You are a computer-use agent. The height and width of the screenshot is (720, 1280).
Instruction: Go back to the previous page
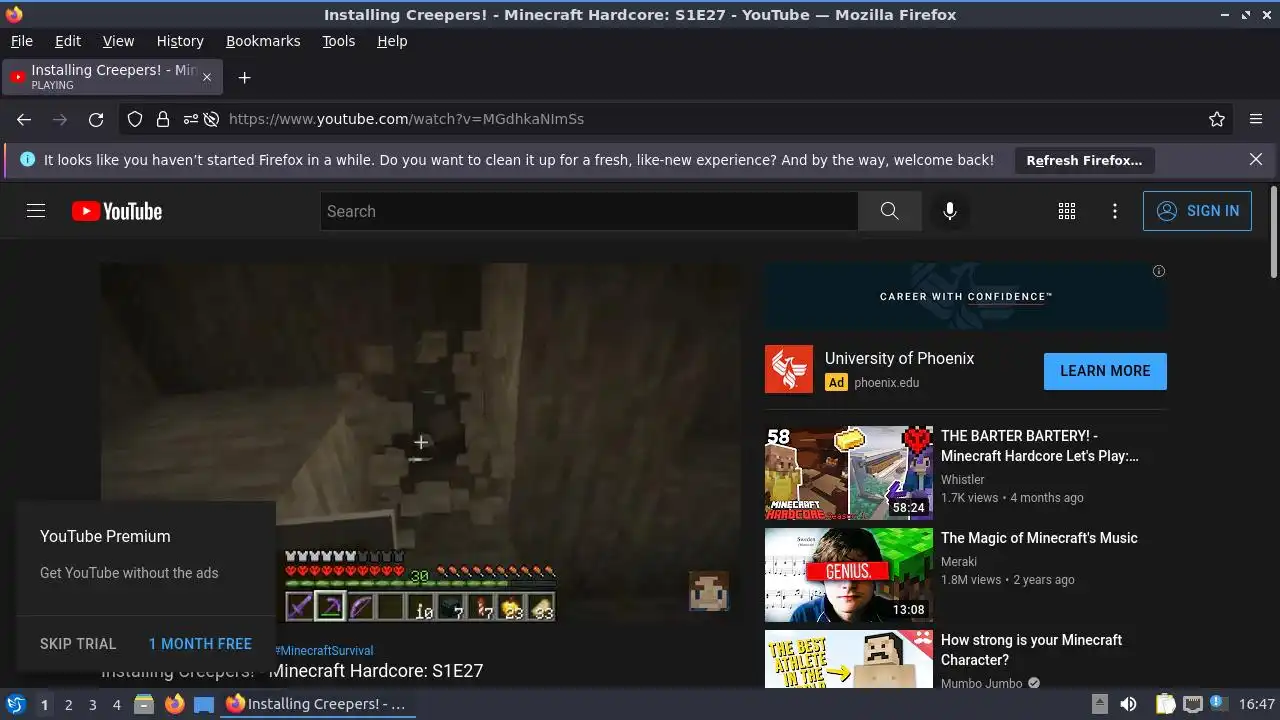tap(24, 119)
